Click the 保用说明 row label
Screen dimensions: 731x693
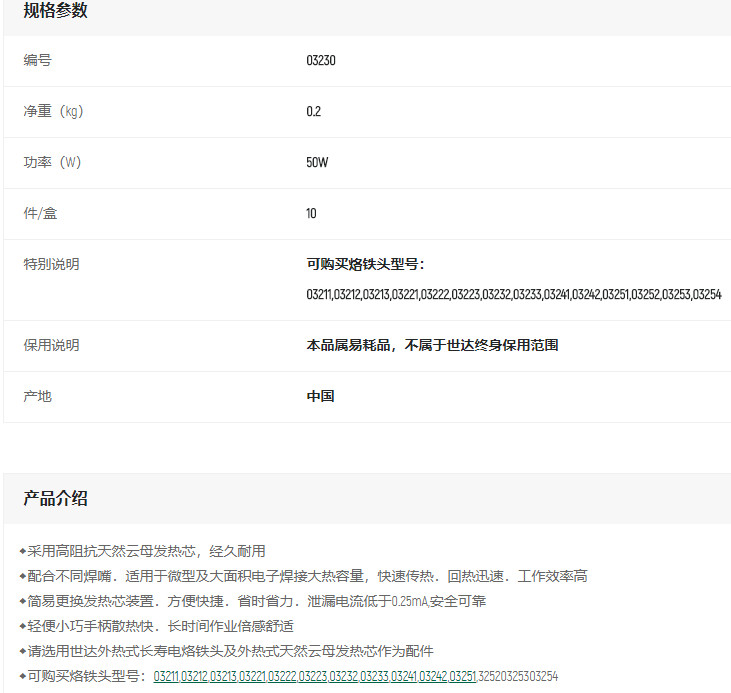click(x=51, y=345)
